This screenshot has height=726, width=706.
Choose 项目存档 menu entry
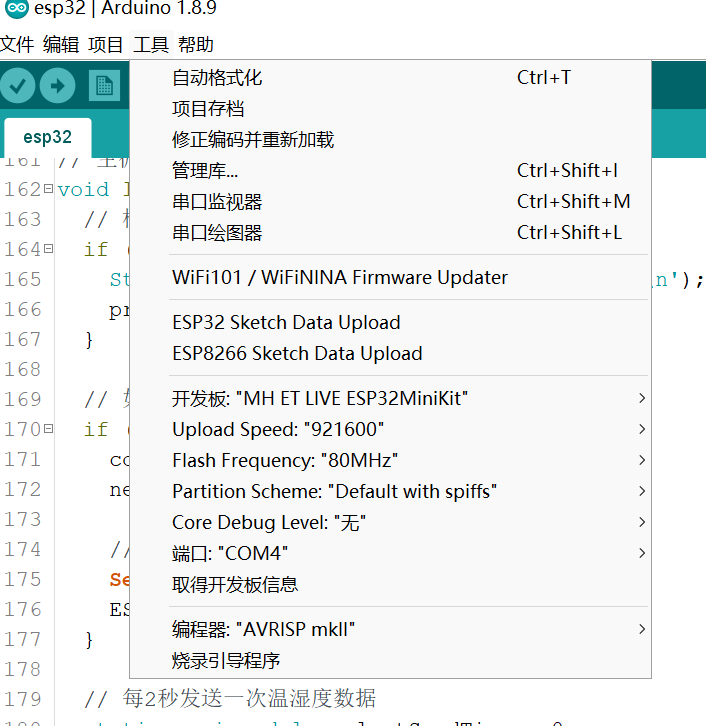(x=390, y=109)
